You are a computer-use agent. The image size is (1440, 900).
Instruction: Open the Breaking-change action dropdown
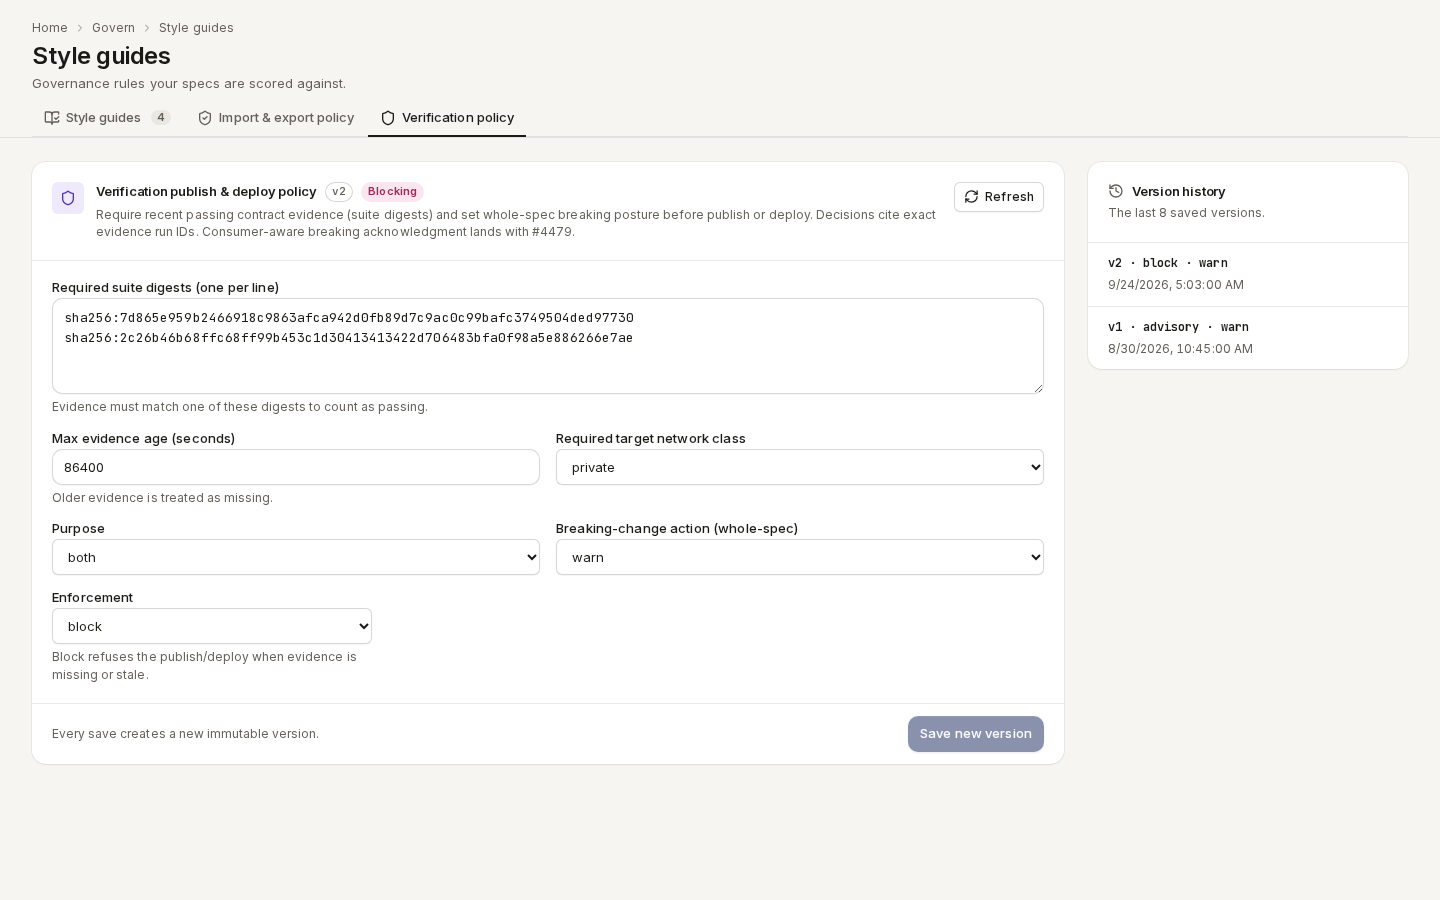[x=800, y=557]
